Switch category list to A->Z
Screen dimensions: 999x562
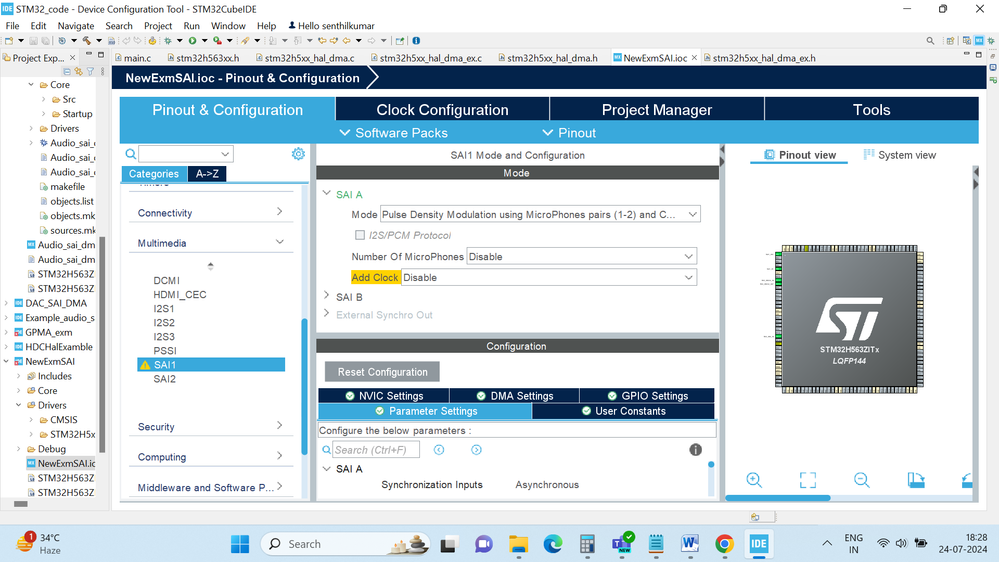click(207, 173)
